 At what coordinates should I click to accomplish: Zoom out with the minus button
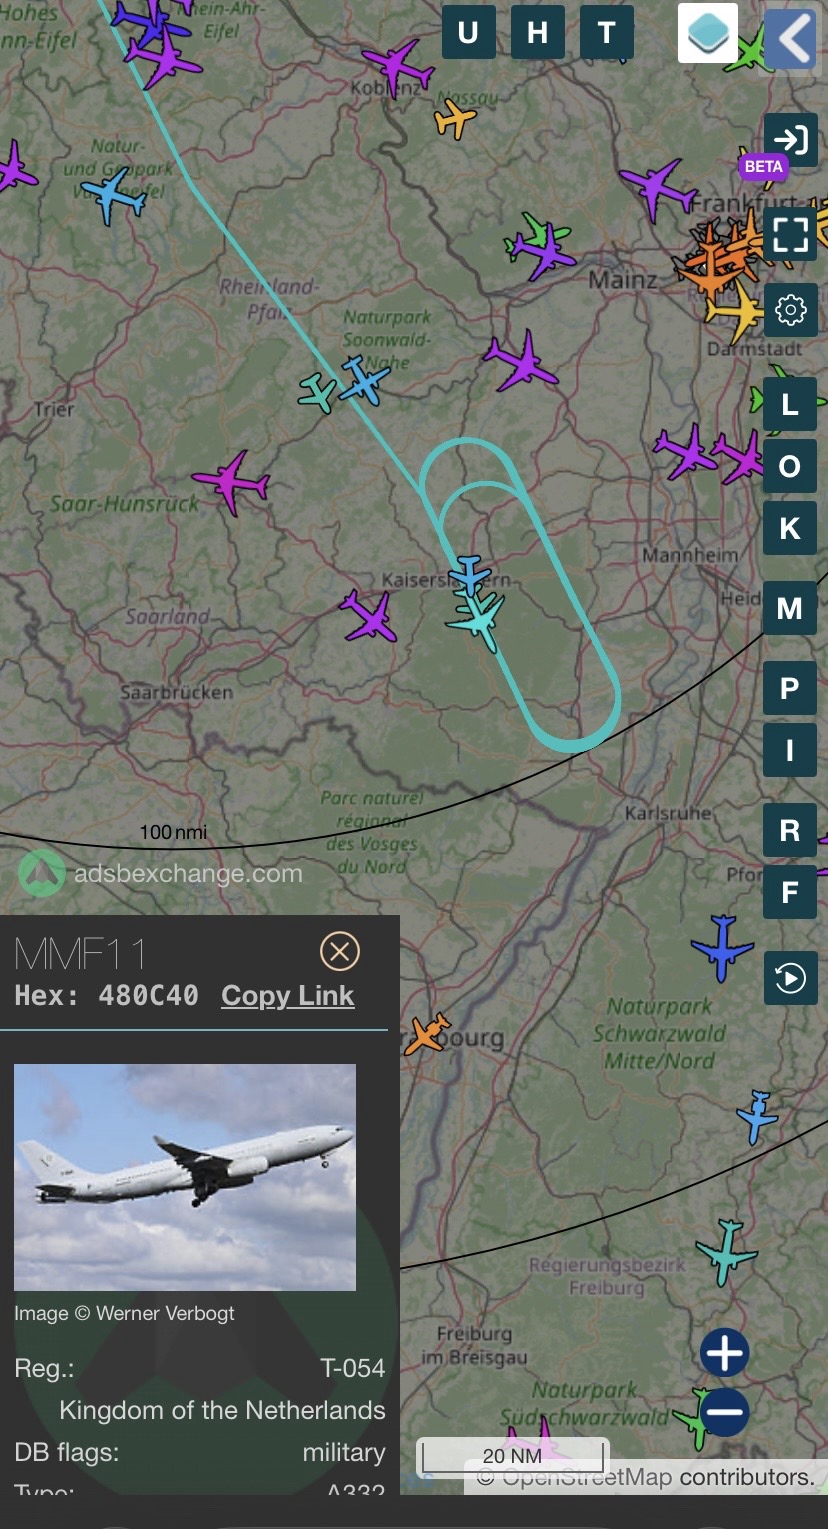725,1412
